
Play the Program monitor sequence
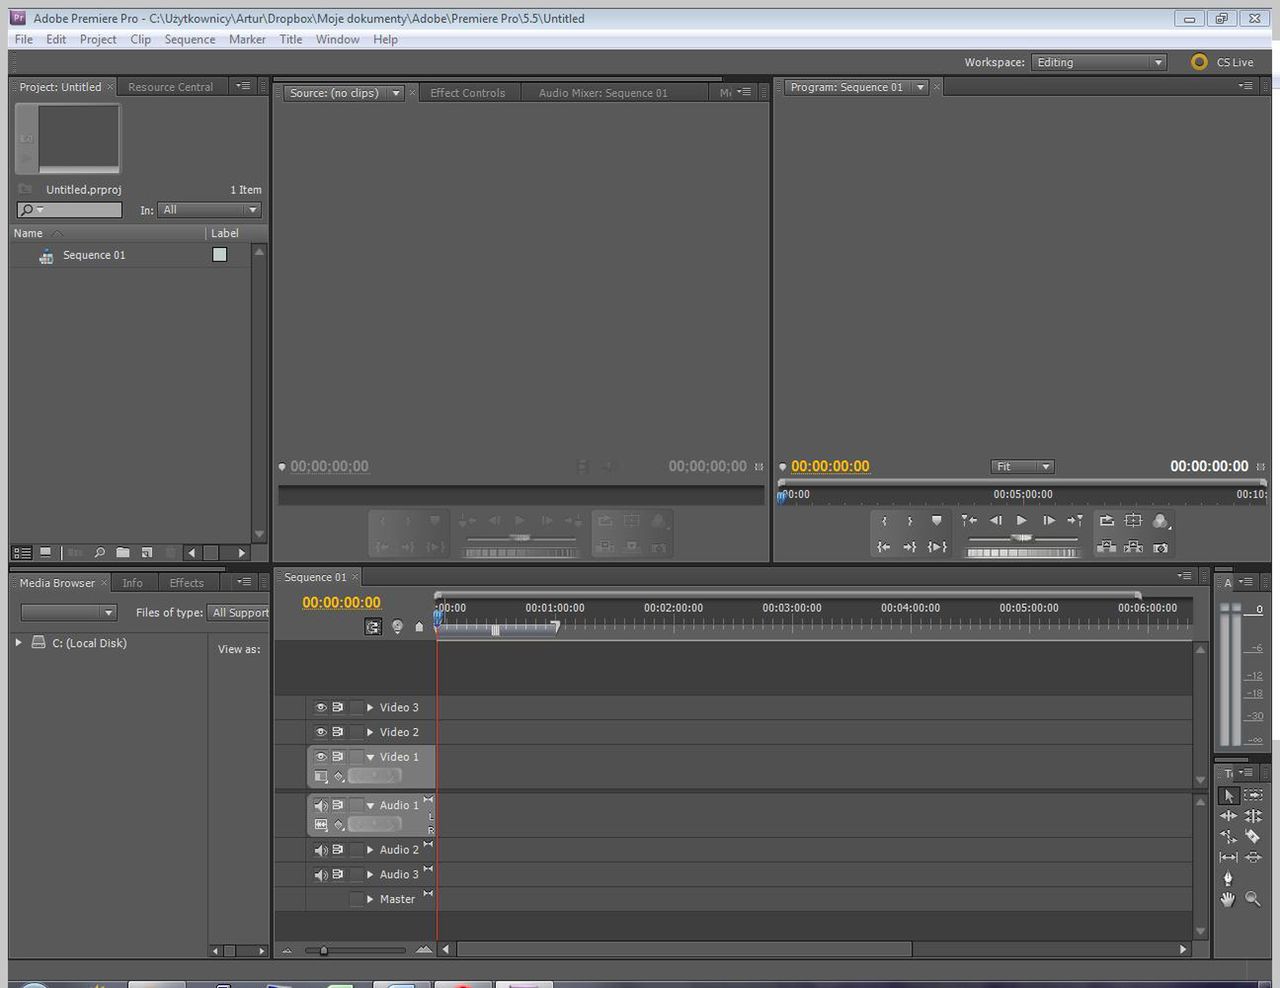[1021, 520]
